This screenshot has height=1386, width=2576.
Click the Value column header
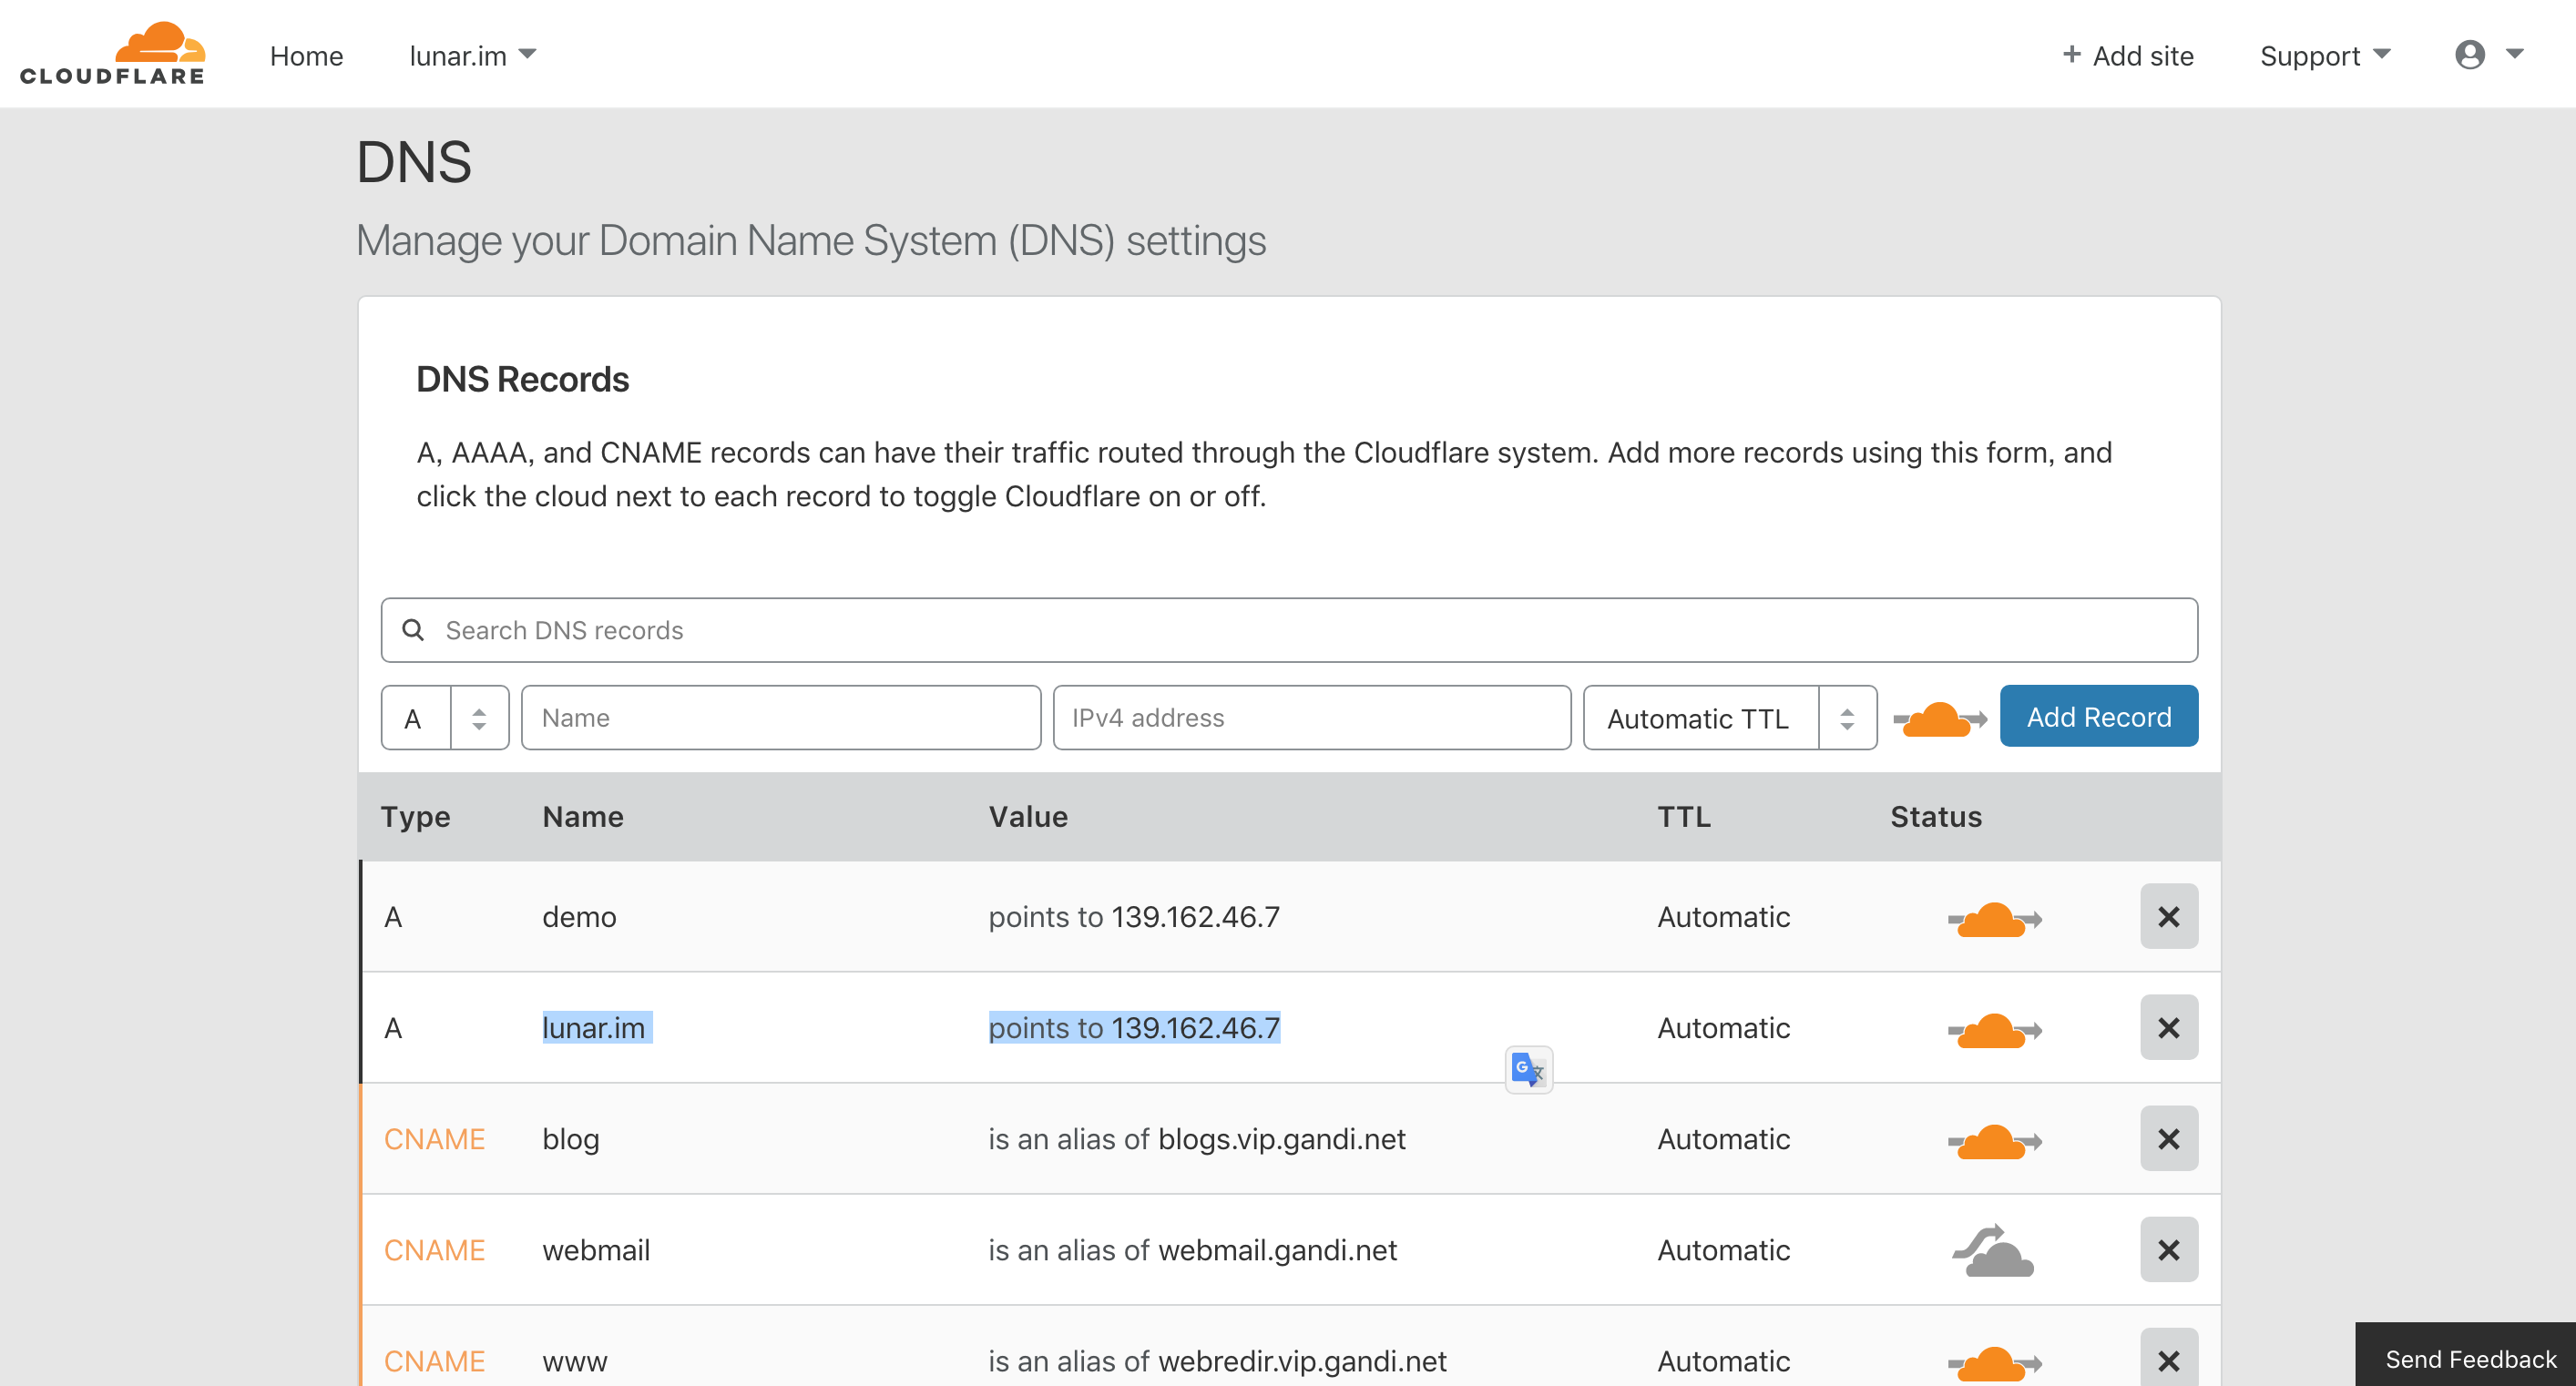point(1028,817)
